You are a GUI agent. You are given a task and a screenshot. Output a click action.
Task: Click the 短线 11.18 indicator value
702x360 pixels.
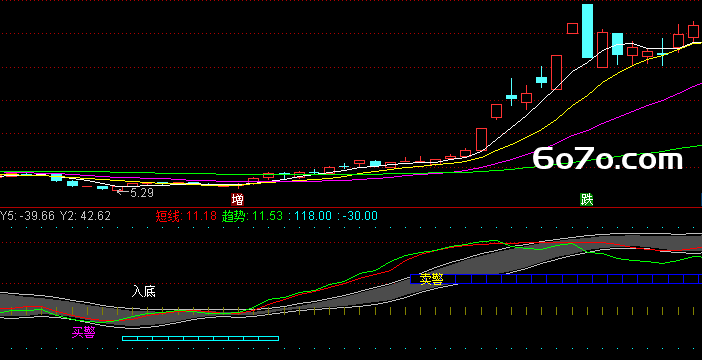[186, 216]
